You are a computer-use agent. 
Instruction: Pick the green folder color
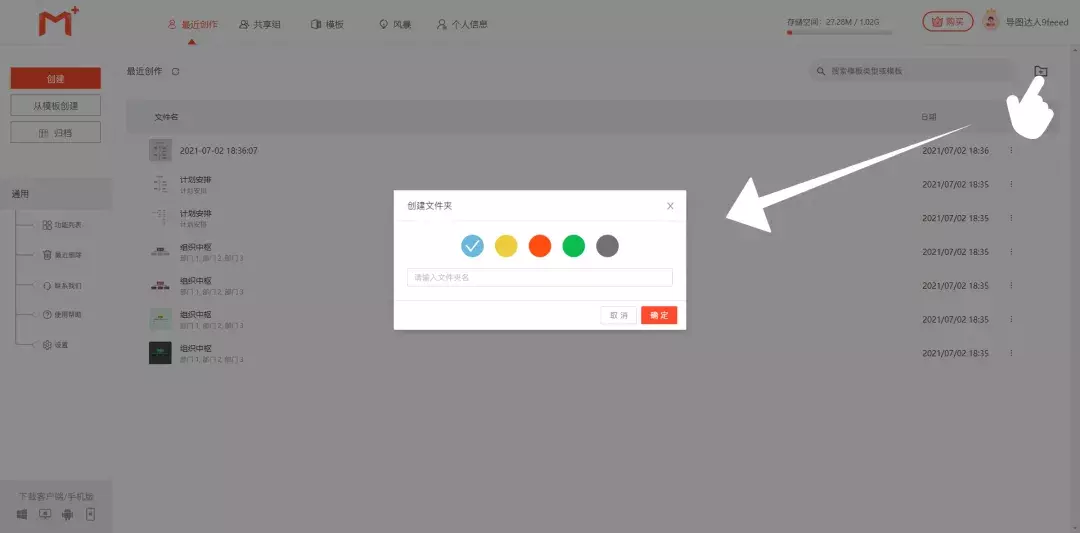pyautogui.click(x=573, y=246)
